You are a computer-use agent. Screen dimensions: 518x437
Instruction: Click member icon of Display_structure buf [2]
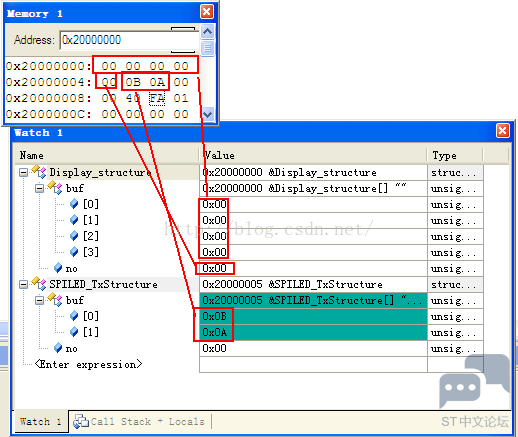74,236
